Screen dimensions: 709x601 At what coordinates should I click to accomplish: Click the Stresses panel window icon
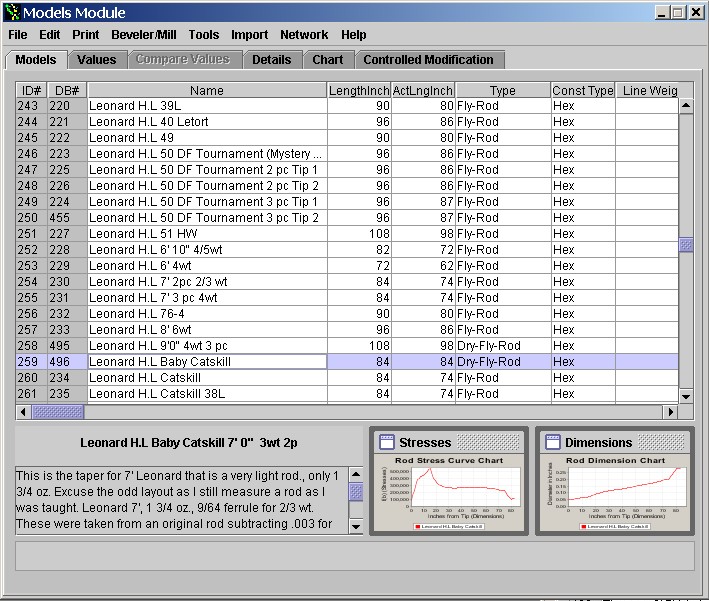[386, 442]
